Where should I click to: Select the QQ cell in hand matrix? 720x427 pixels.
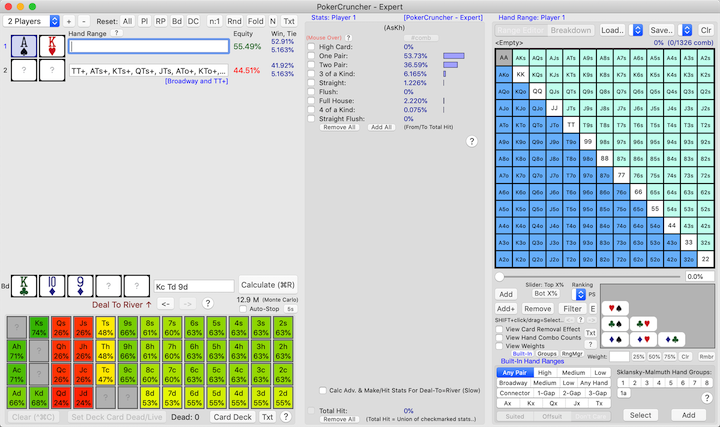tap(537, 91)
